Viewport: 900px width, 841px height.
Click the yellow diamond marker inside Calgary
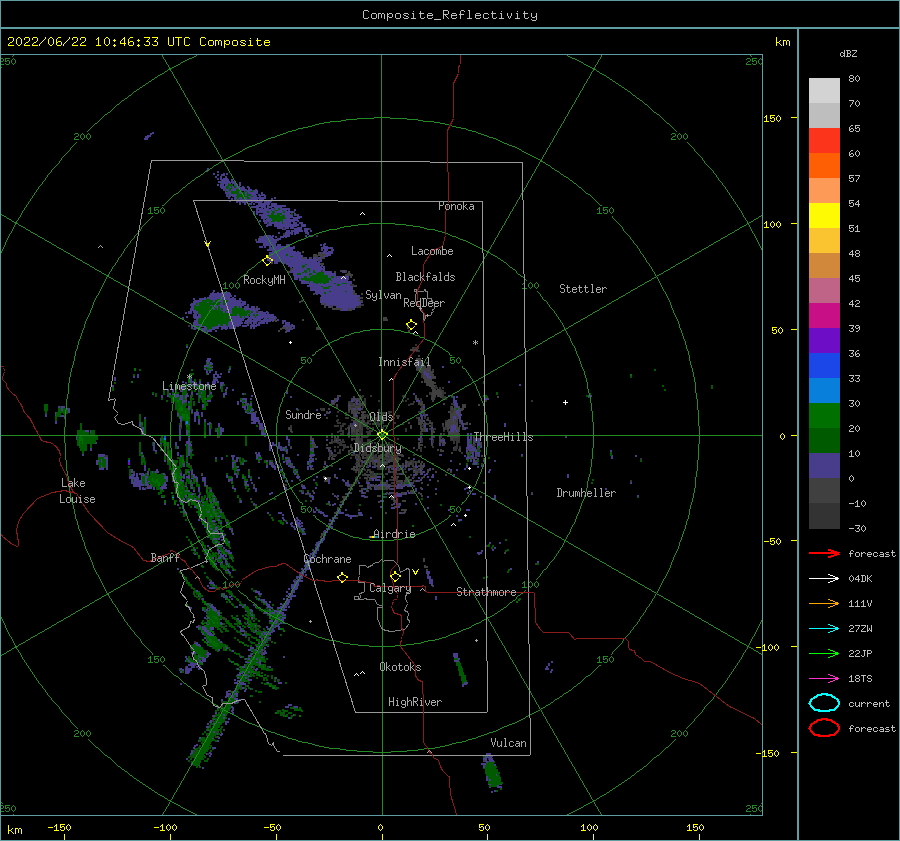[395, 576]
